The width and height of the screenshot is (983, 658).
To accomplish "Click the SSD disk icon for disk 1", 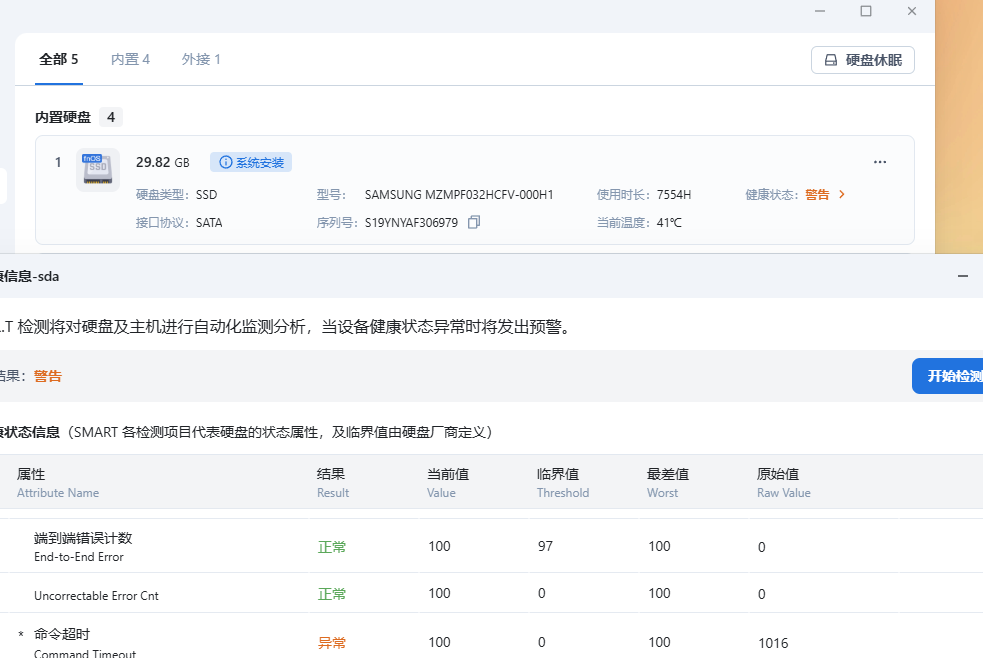I will 98,169.
